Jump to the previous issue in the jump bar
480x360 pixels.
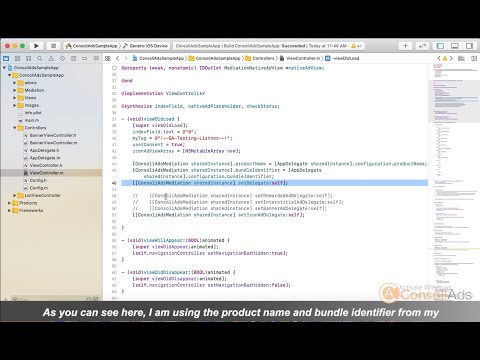tap(439, 58)
